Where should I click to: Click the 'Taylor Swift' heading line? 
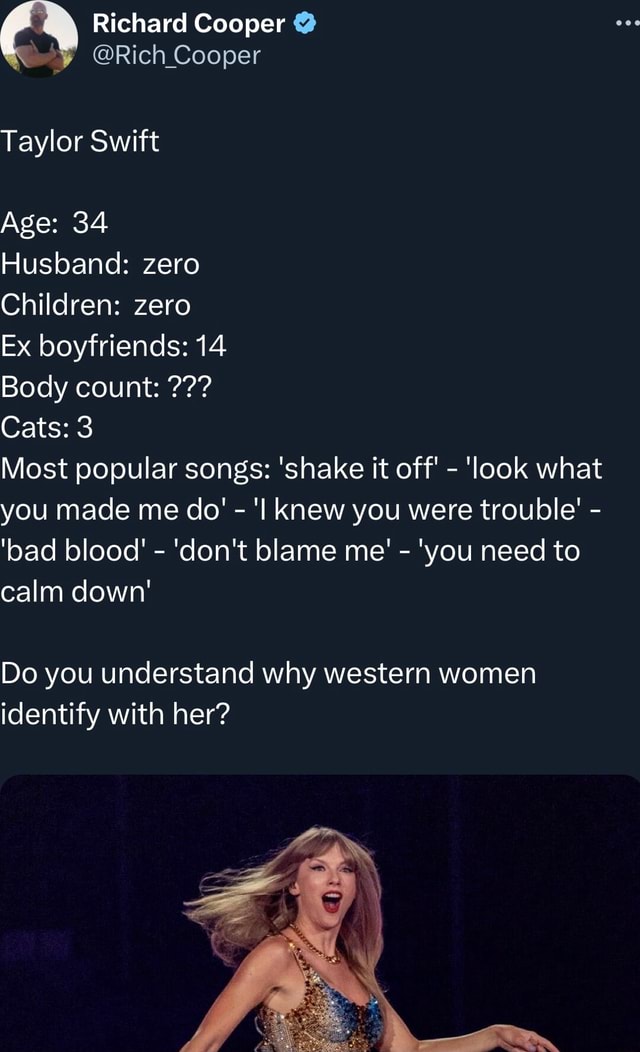[x=80, y=141]
